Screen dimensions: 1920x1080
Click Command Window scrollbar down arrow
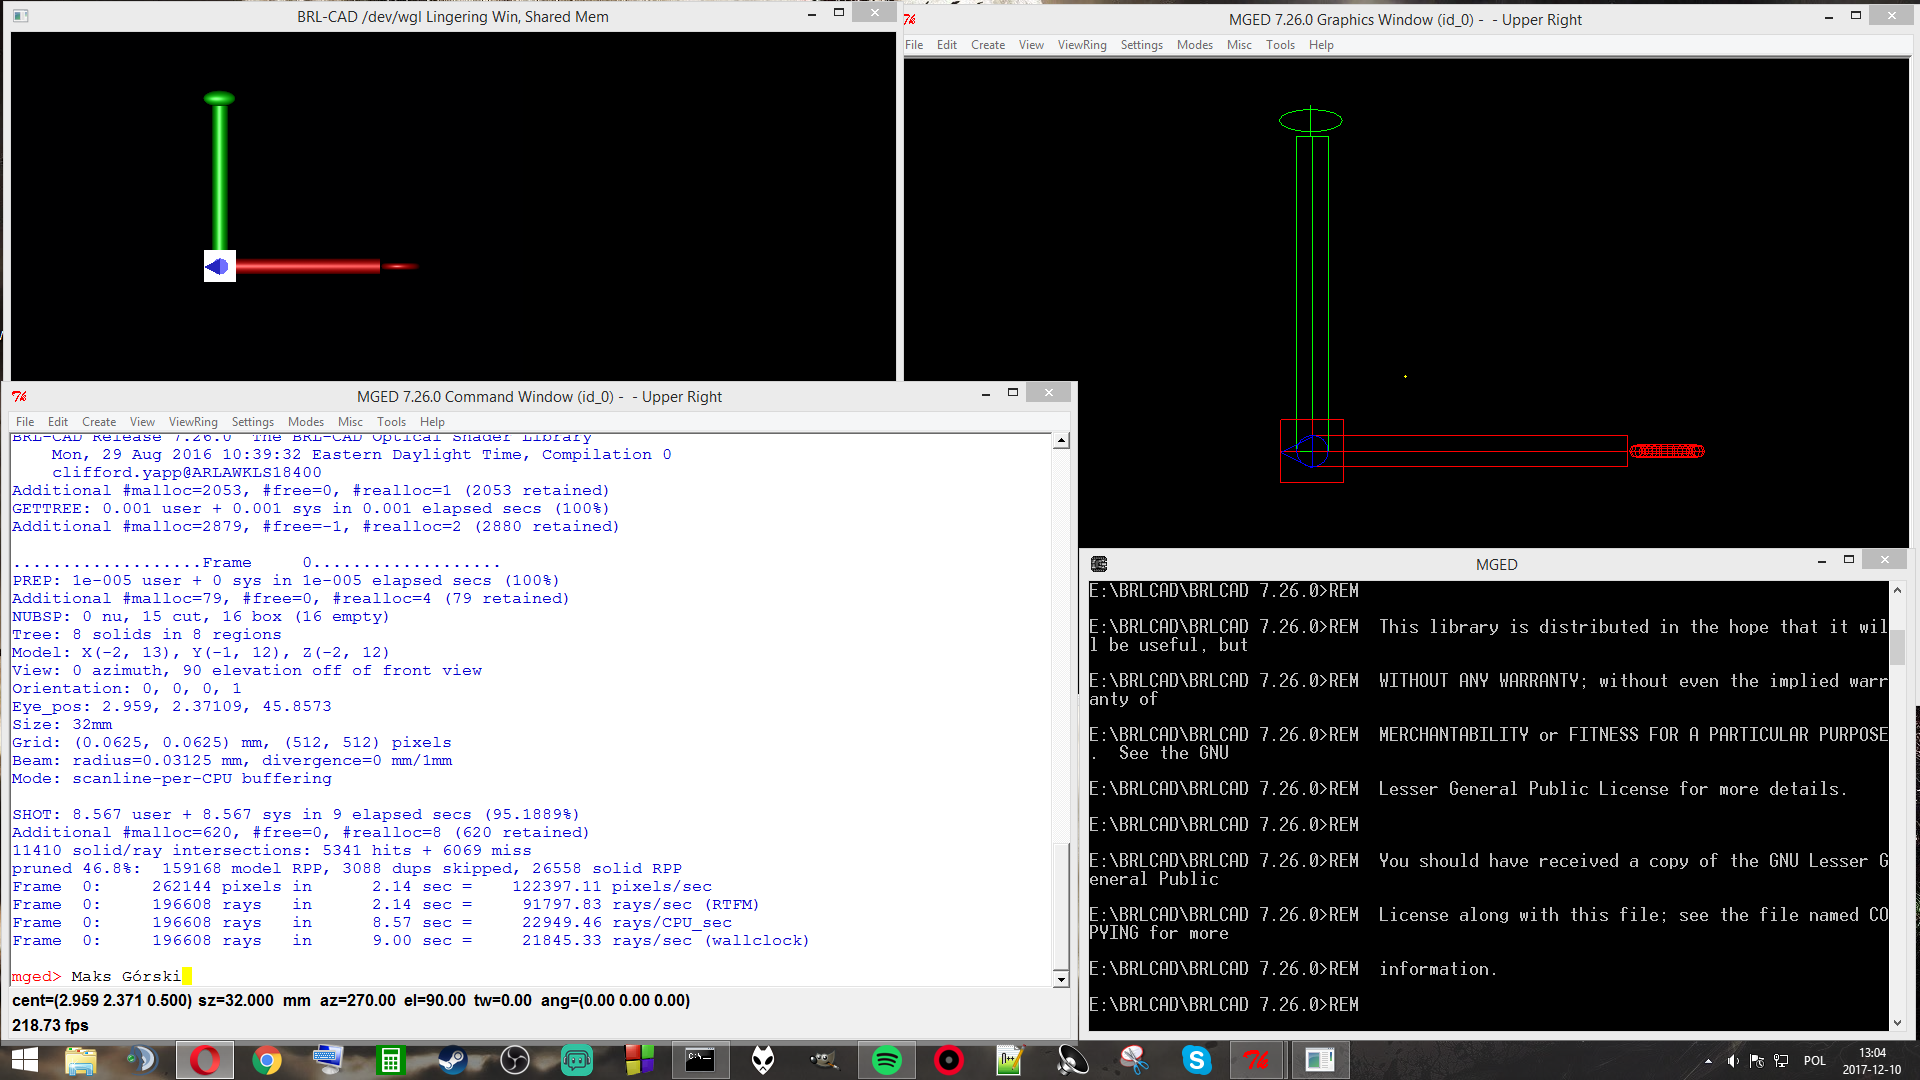point(1061,979)
